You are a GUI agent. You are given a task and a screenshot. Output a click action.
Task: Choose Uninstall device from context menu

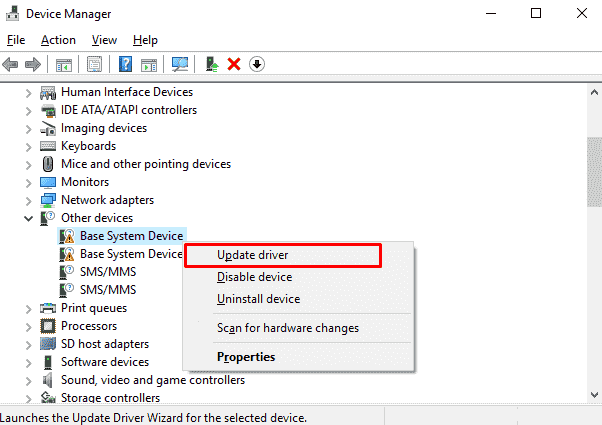click(x=299, y=299)
